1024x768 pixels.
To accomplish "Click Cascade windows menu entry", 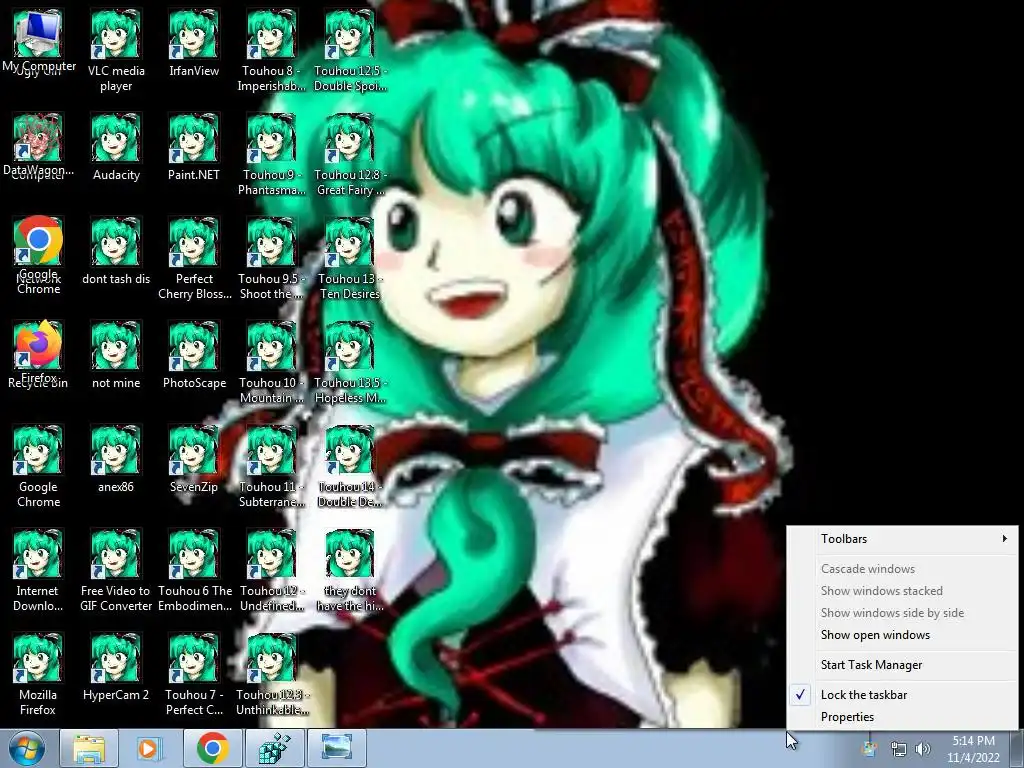I will click(903, 569).
